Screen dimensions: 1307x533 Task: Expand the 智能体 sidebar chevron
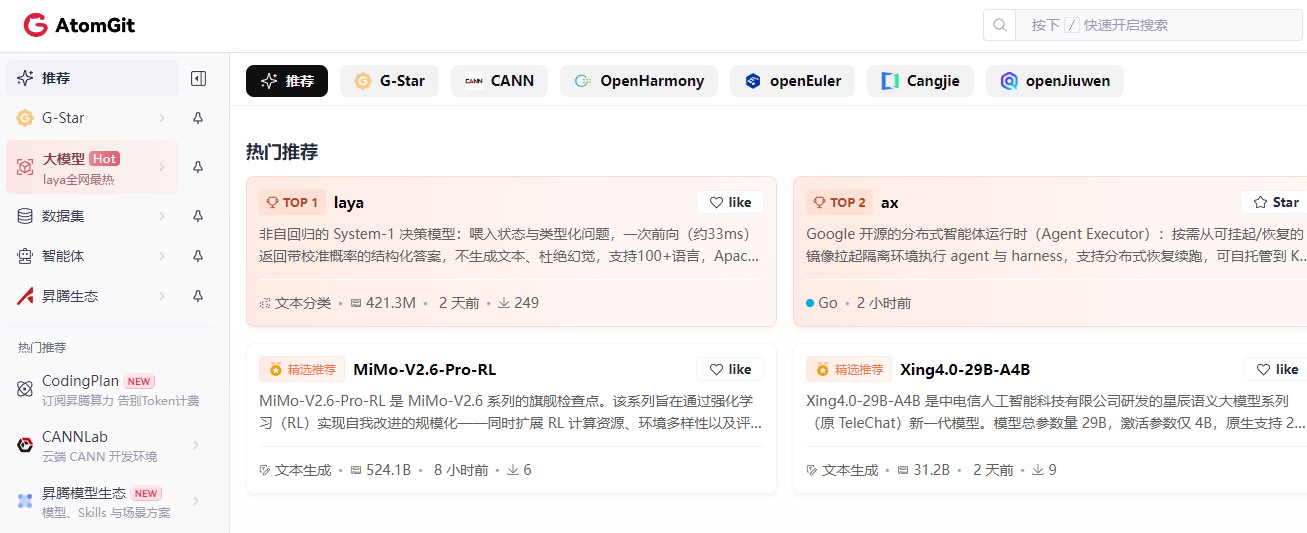pos(161,256)
